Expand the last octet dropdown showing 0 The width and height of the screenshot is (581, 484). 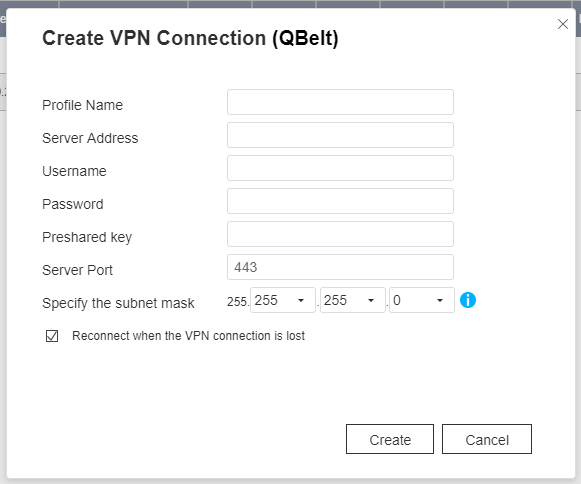(422, 300)
